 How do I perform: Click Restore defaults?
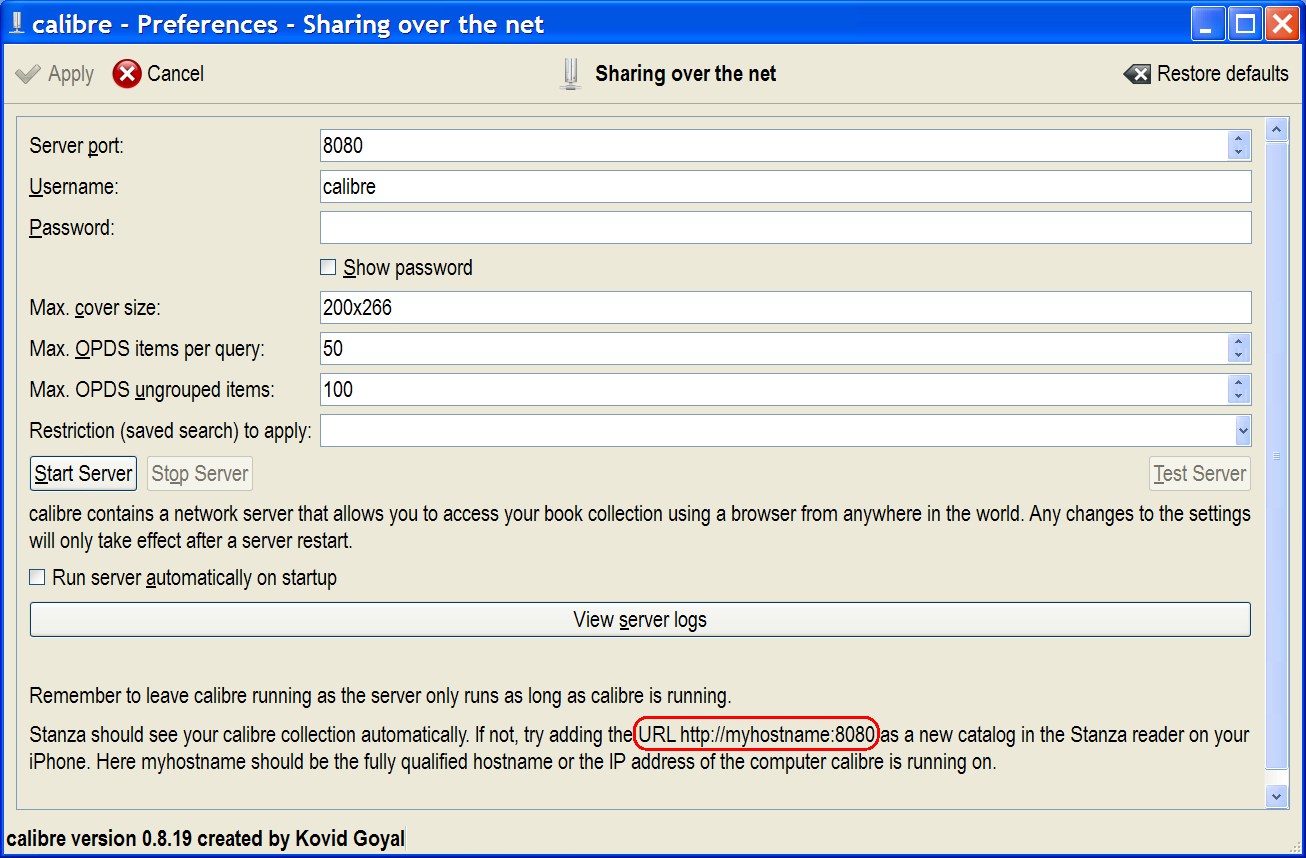(1206, 74)
